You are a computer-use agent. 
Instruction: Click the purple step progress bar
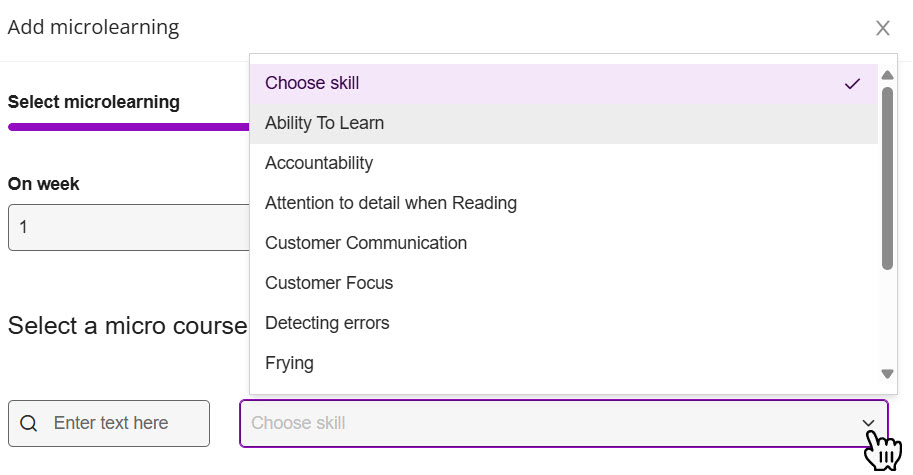coord(129,127)
